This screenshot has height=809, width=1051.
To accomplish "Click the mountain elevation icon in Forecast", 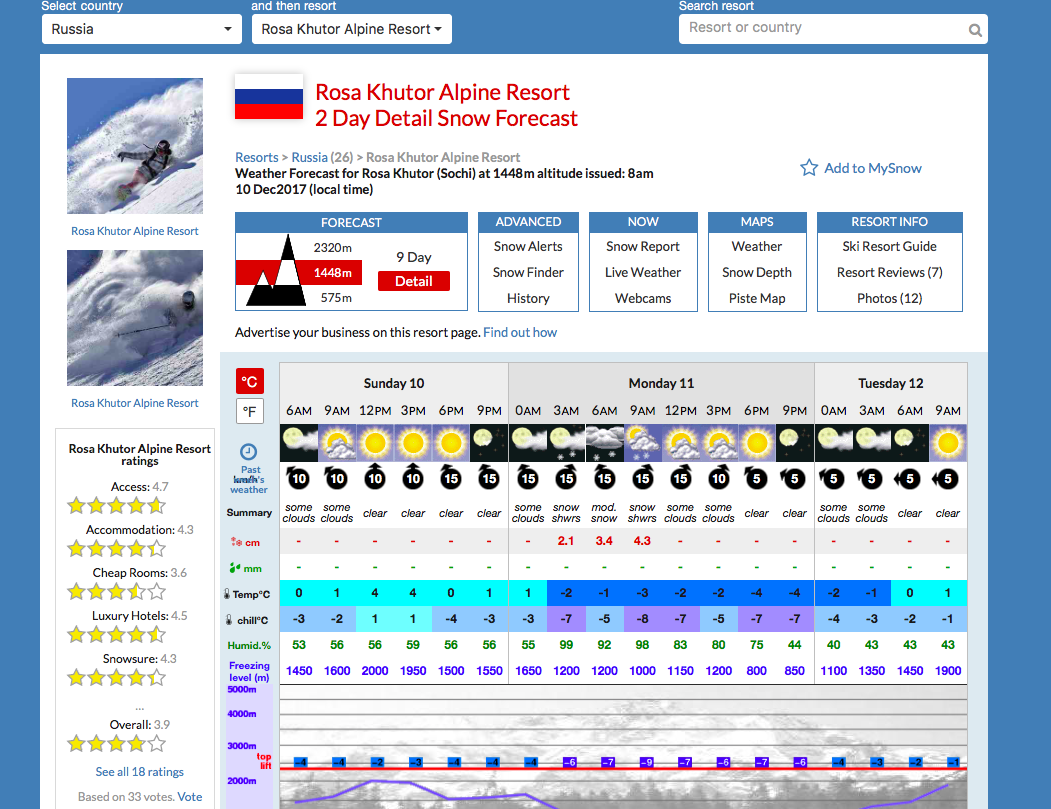I will pyautogui.click(x=276, y=270).
